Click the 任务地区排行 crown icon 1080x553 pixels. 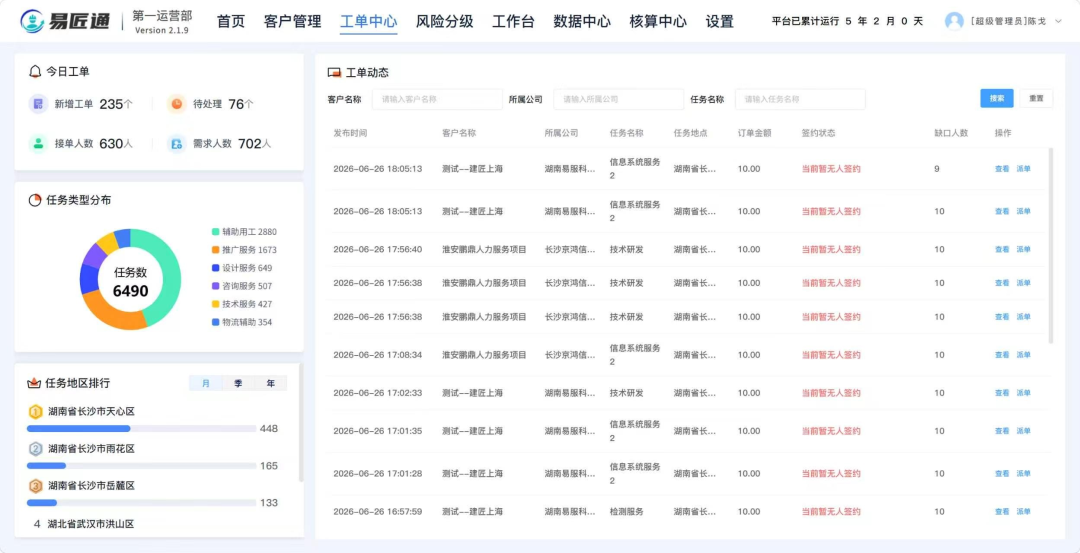coord(34,383)
